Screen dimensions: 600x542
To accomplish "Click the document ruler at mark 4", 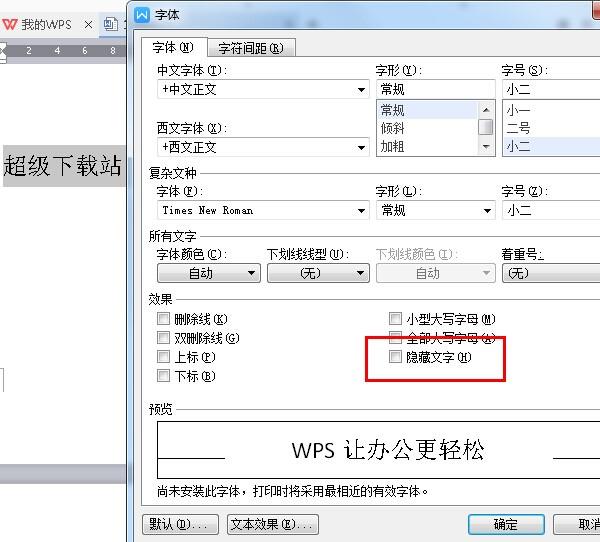I will tap(57, 51).
